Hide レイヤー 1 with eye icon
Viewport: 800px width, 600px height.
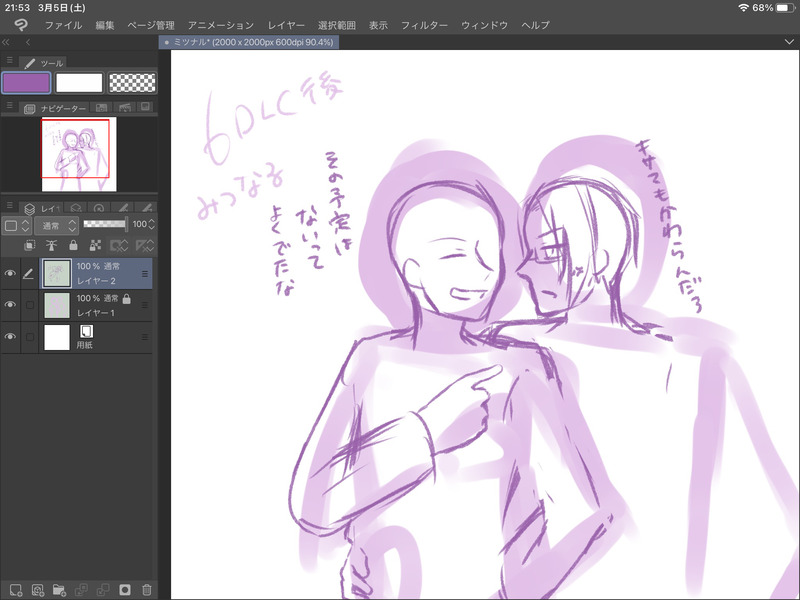point(10,305)
